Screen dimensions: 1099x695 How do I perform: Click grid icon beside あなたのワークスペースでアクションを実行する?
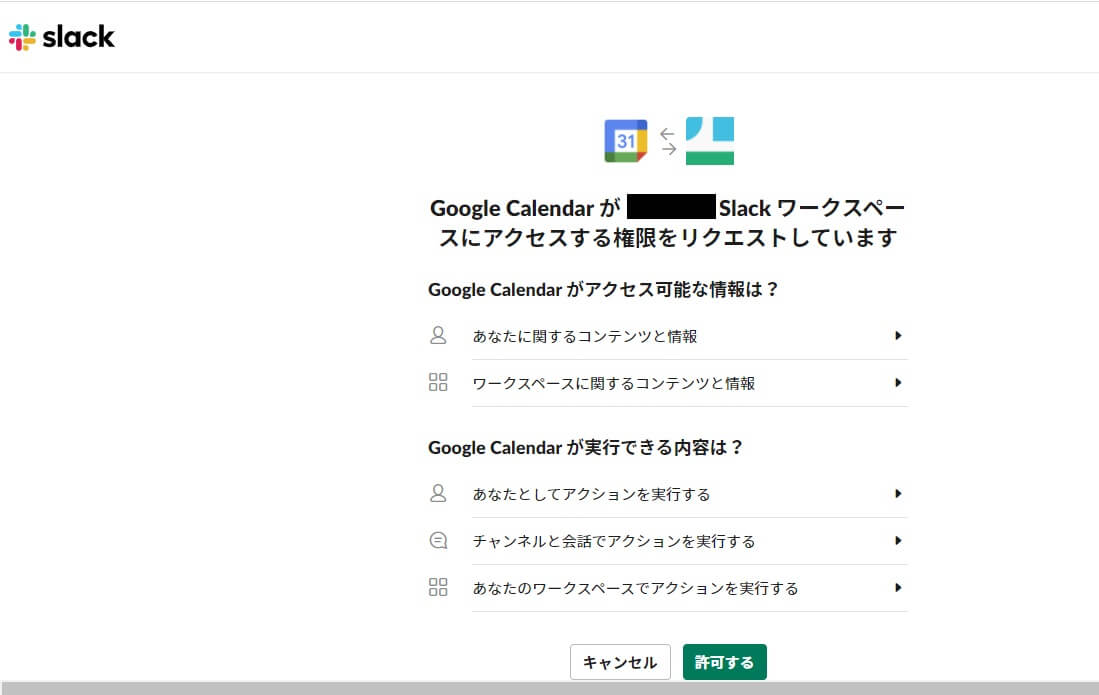437,587
